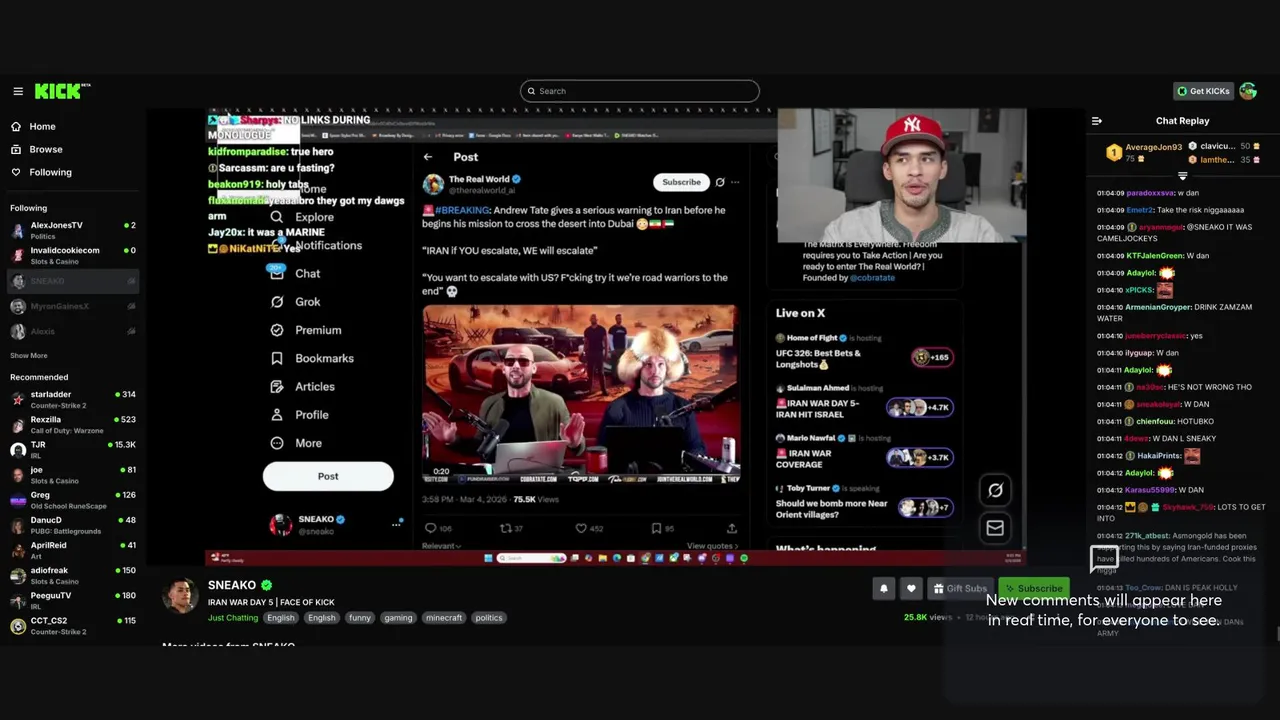Open Grok in the X sidebar
1280x720 pixels.
296,302
